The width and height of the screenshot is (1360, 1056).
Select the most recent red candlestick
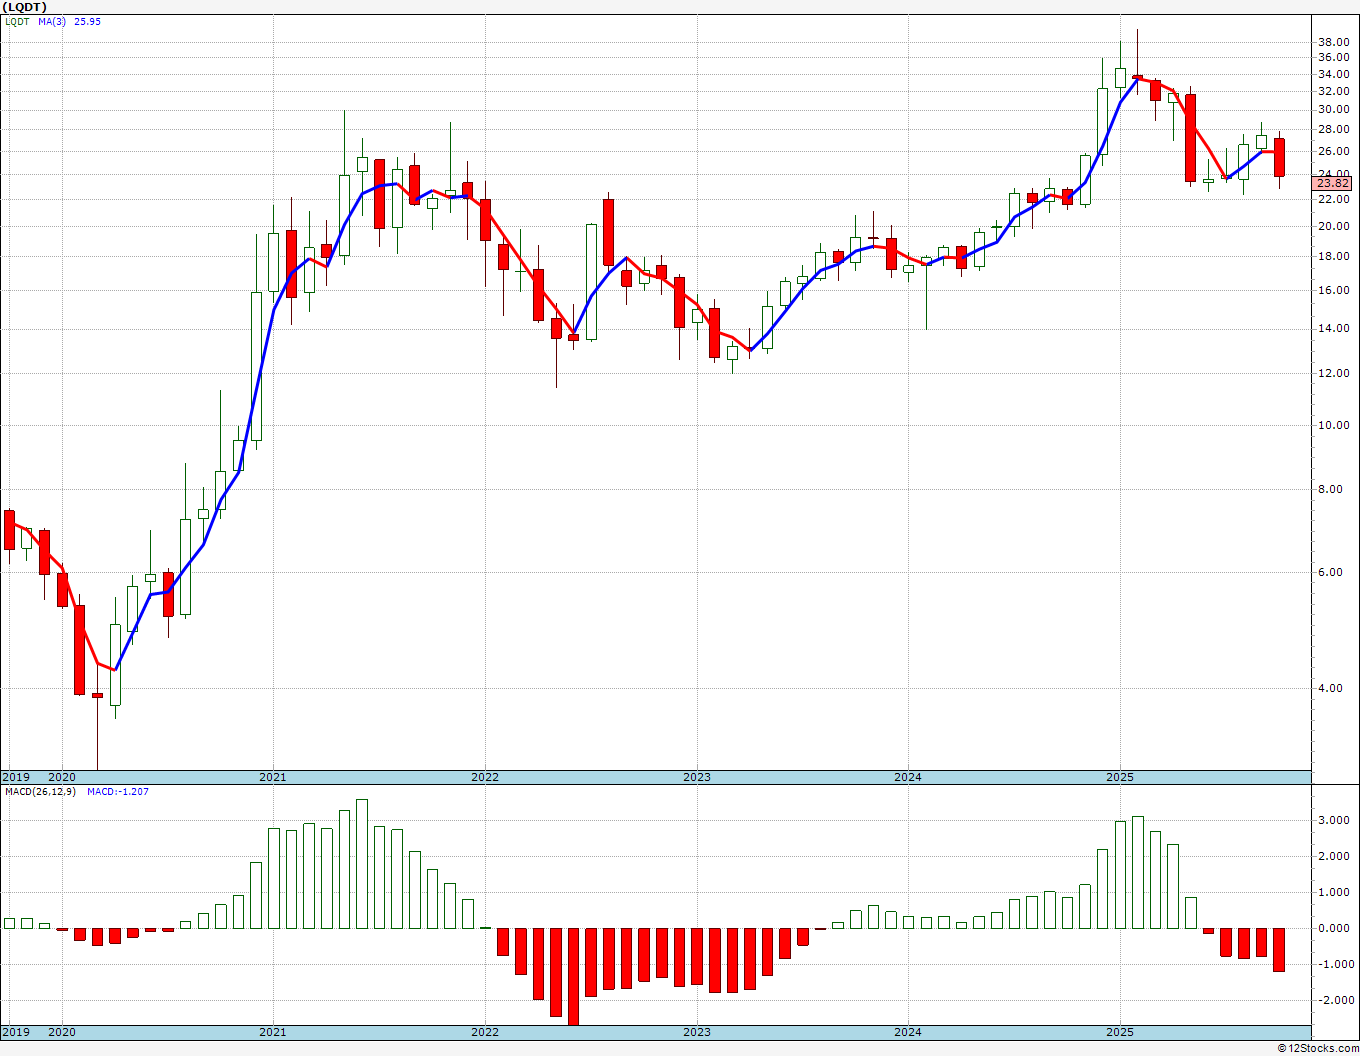tap(1279, 157)
